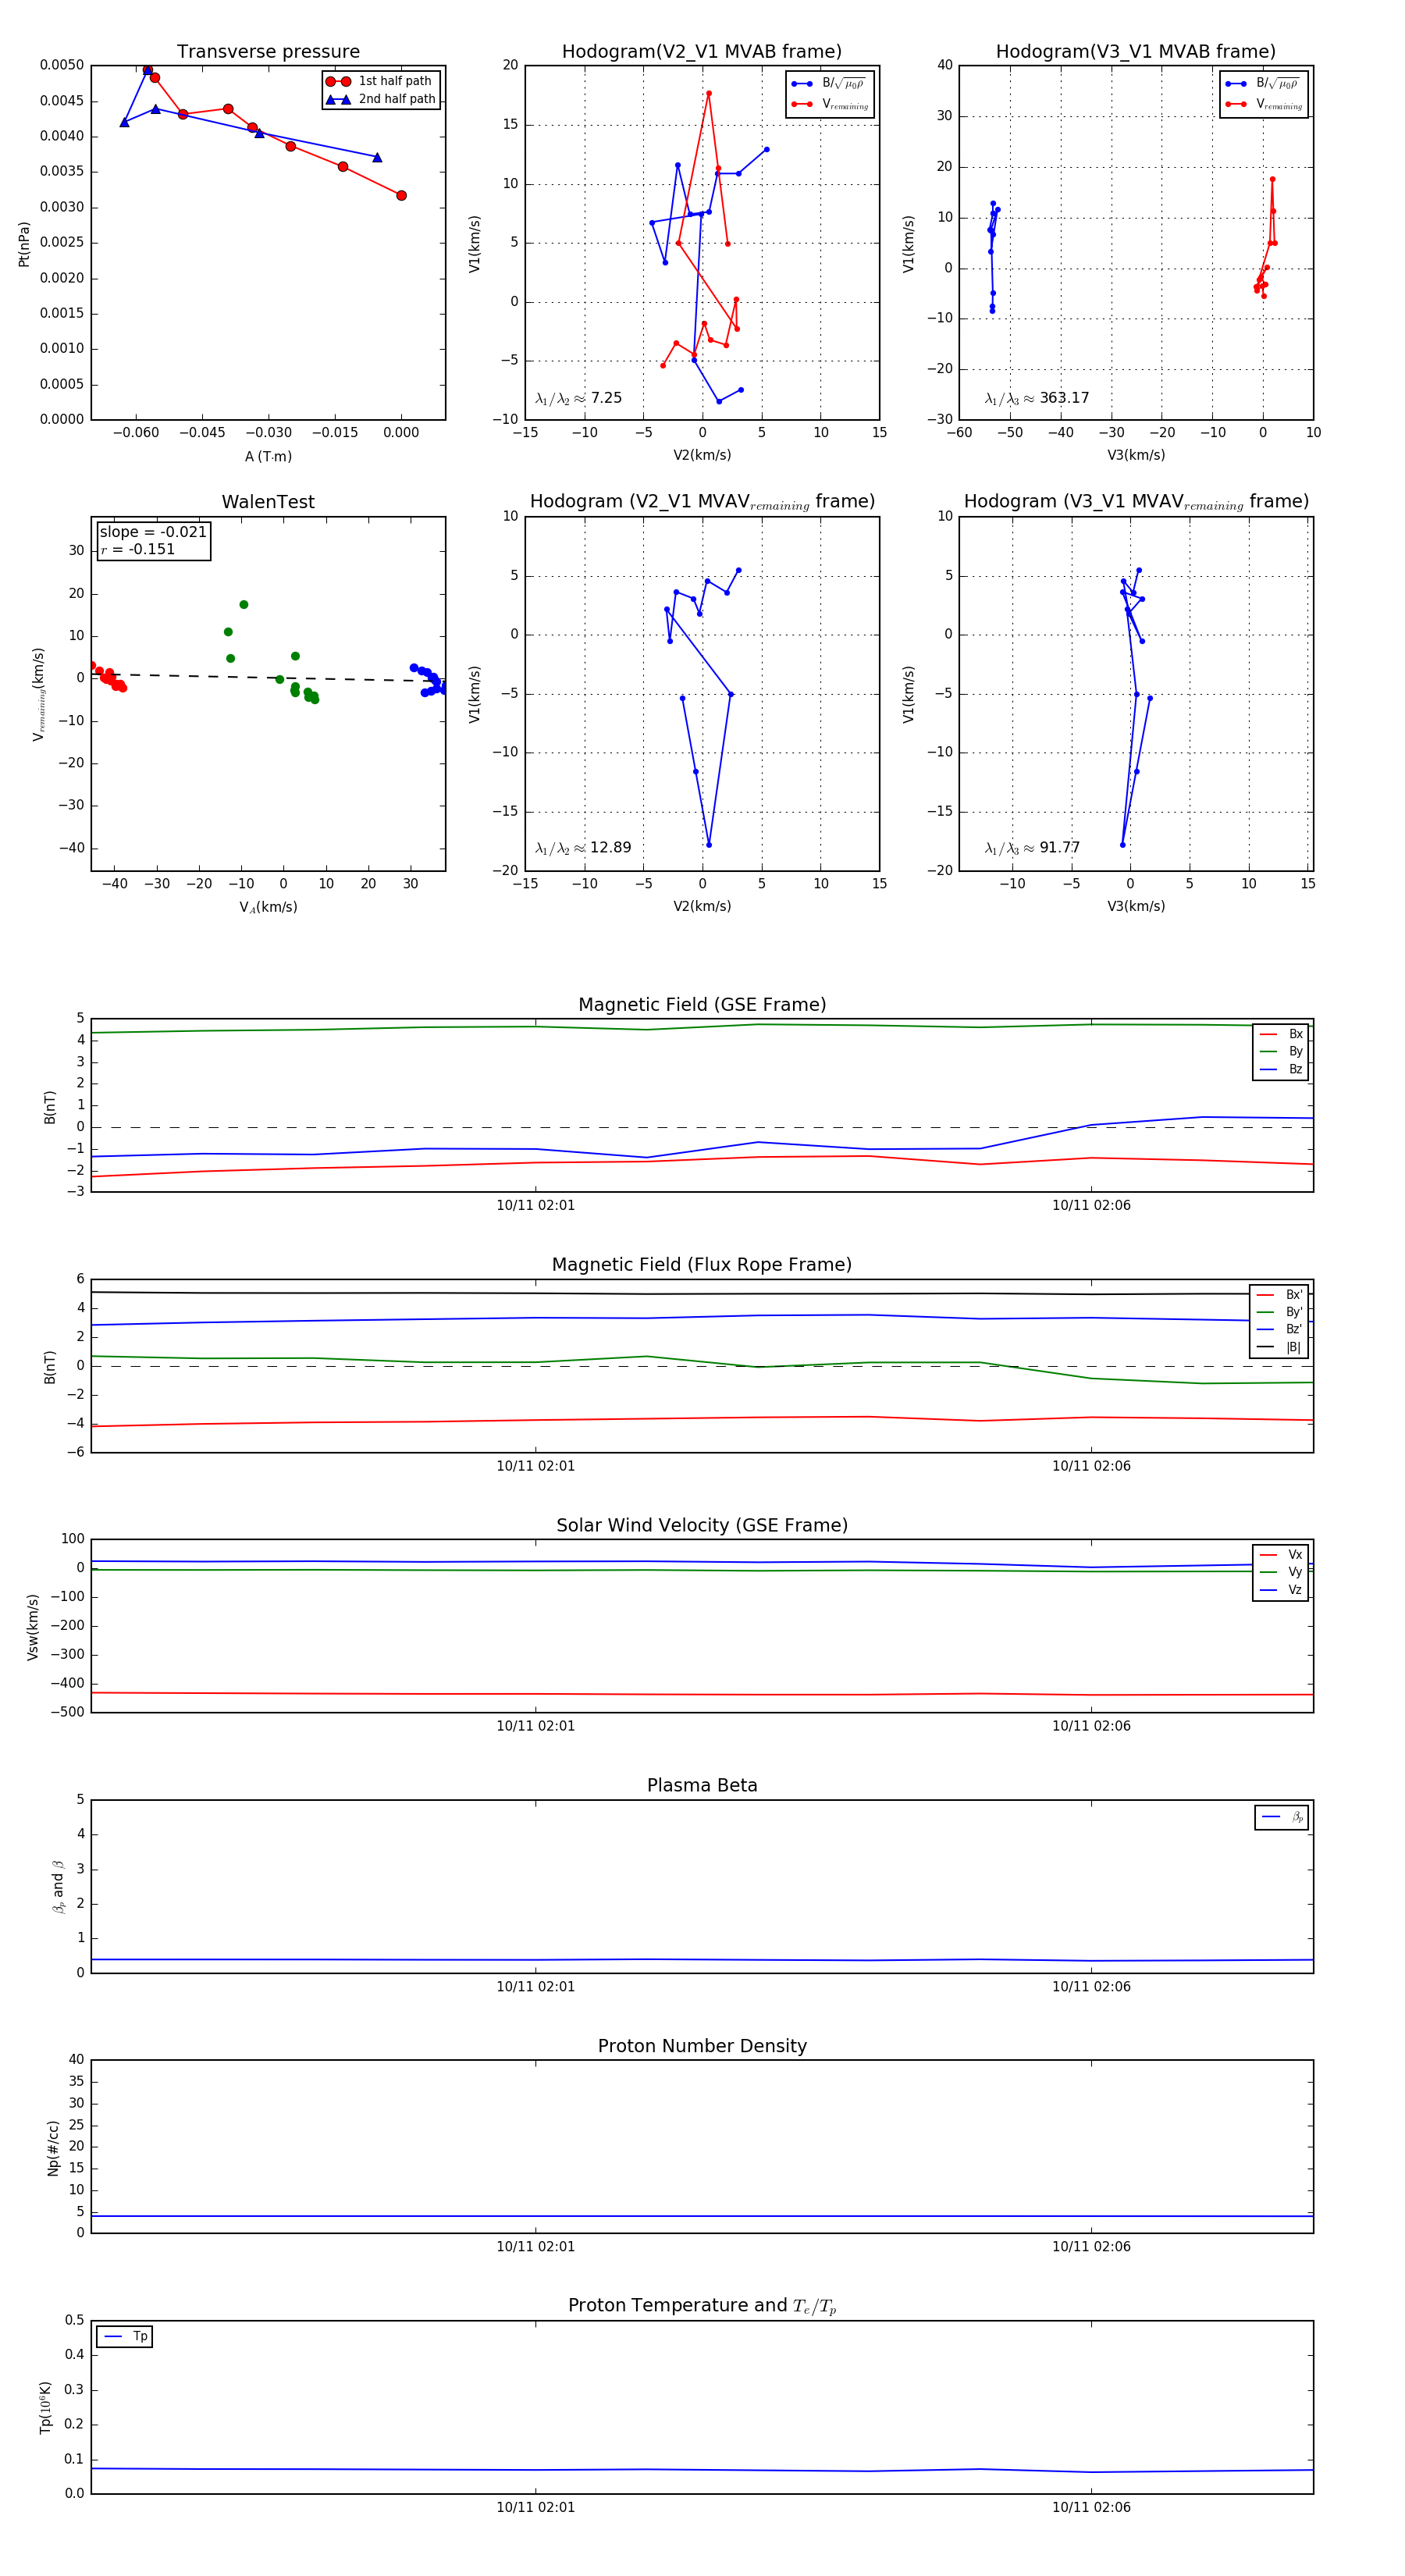This screenshot has width=1405, height=2576.
Task: Click the "Solar Wind Velocity (GSE Frame)" title
Action: [702, 1526]
